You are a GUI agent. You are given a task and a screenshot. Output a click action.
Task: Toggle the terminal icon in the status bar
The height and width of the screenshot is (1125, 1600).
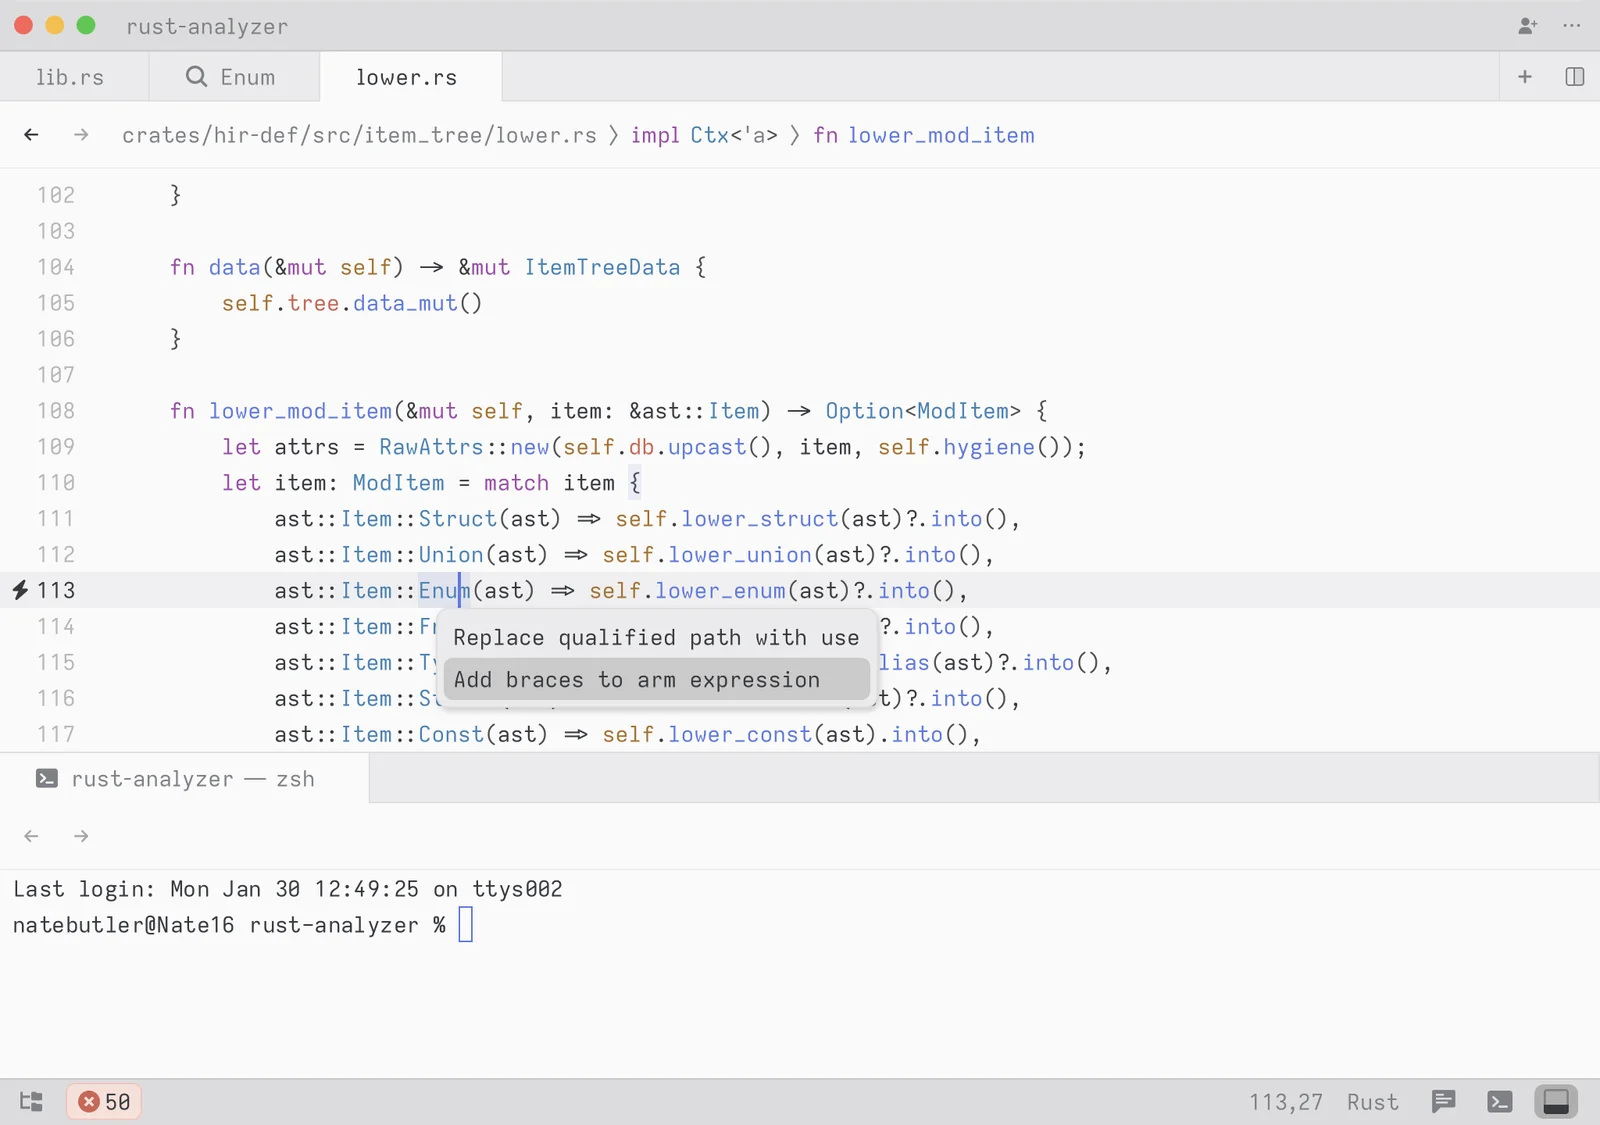coord(1499,1101)
